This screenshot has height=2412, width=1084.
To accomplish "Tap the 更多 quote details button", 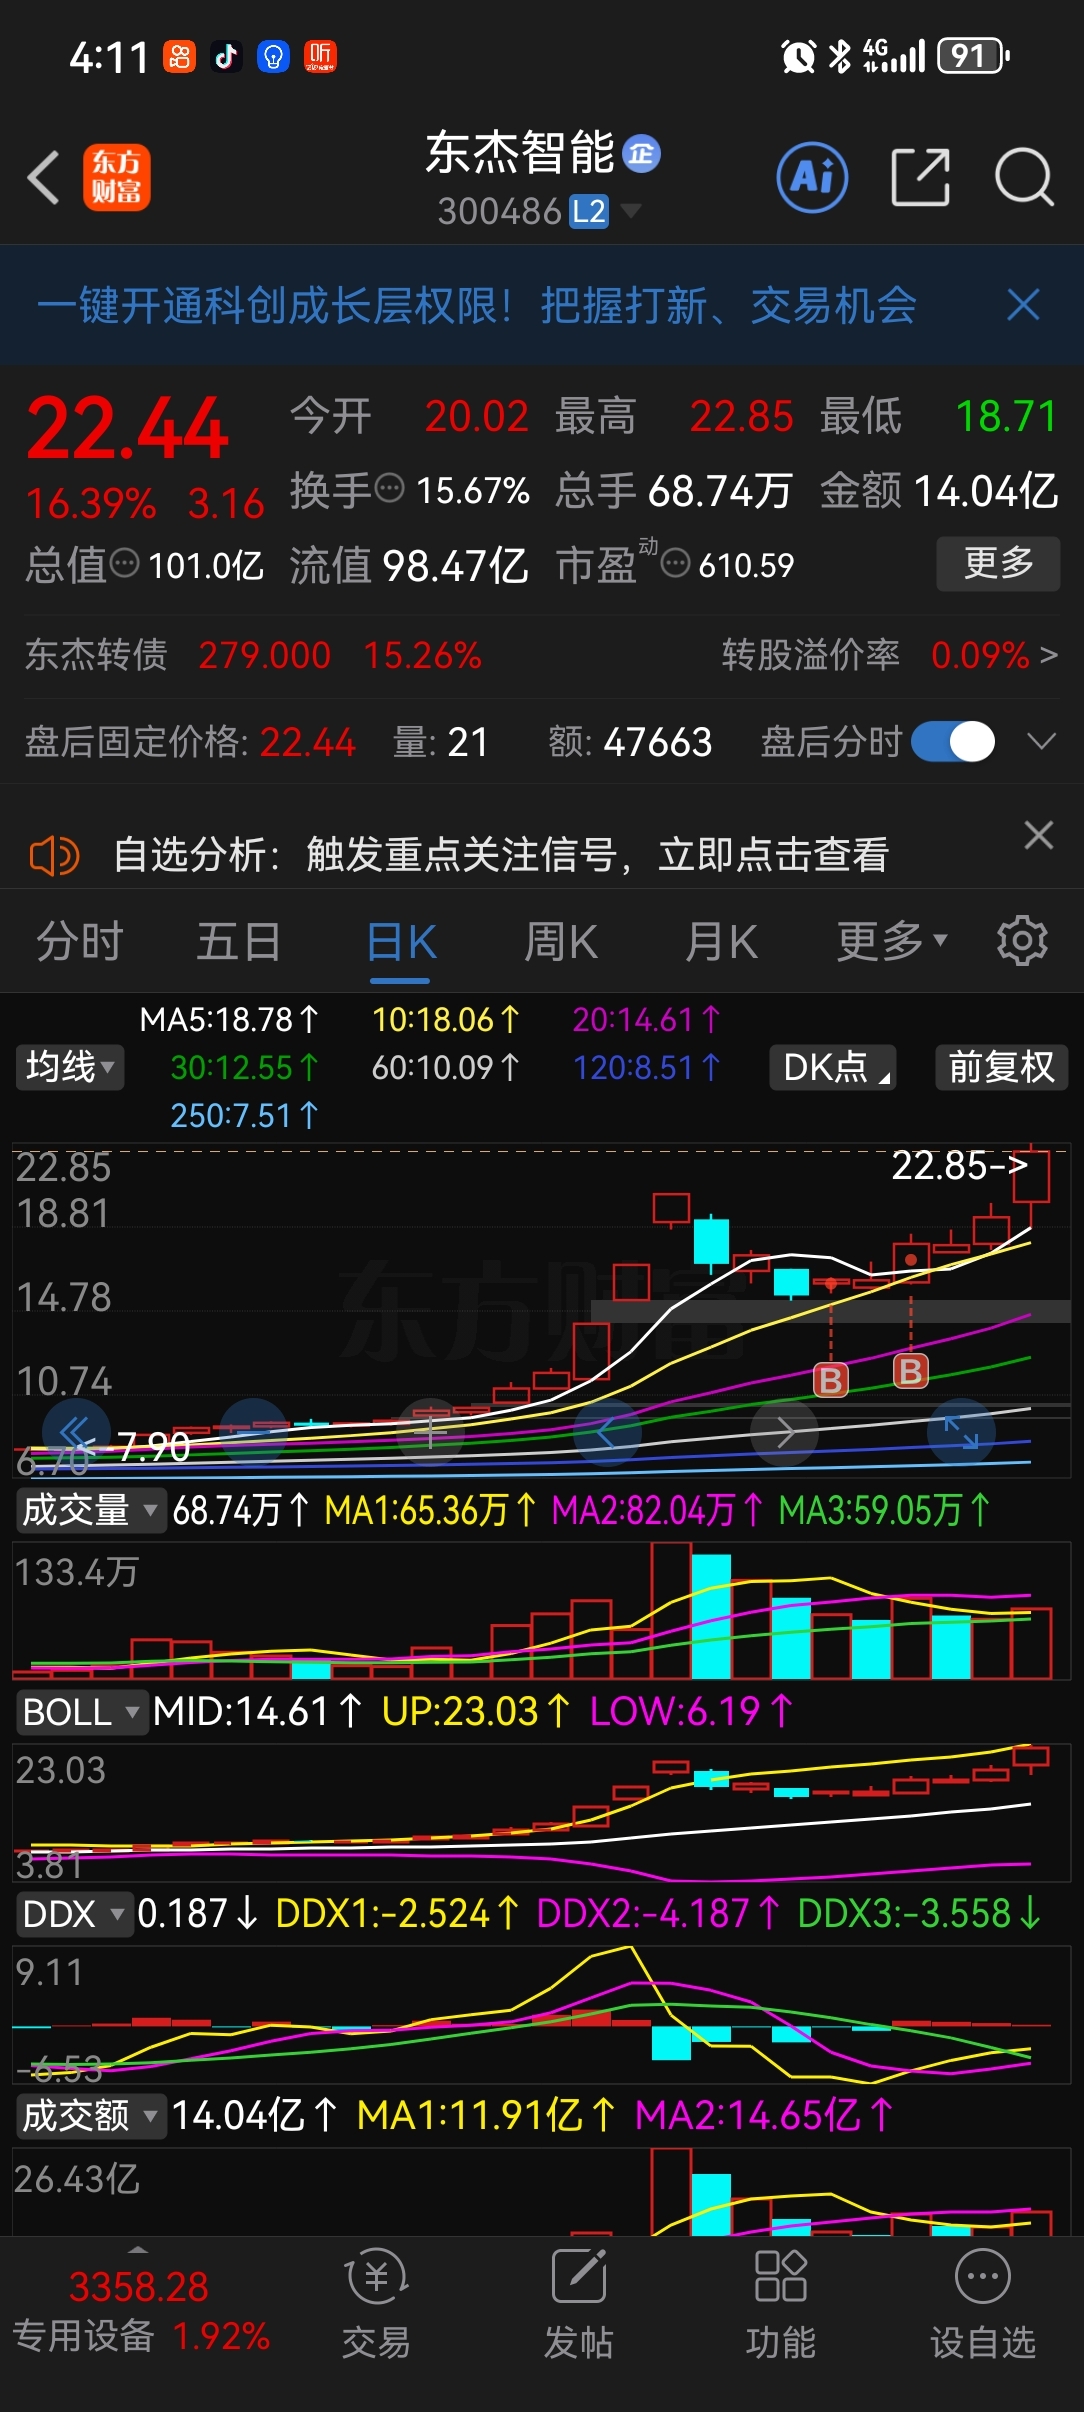I will pyautogui.click(x=998, y=563).
